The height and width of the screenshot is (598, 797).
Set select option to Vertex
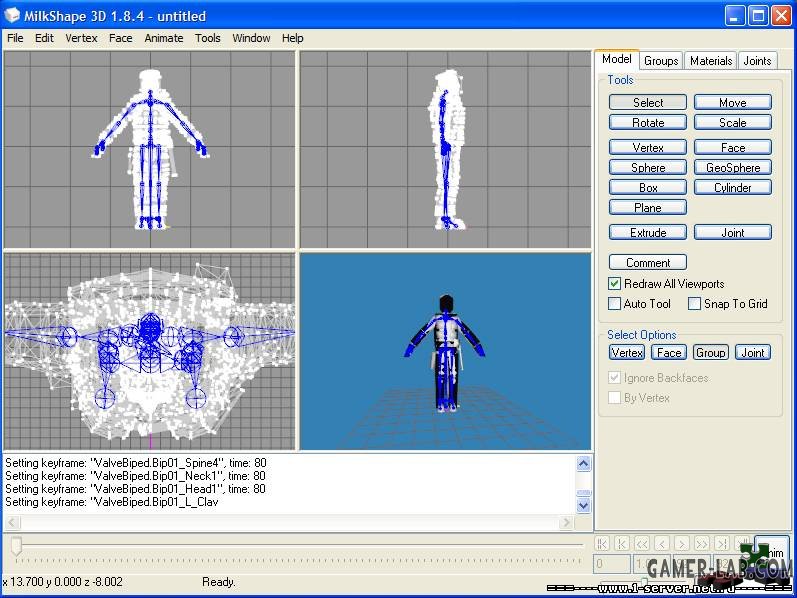[627, 352]
